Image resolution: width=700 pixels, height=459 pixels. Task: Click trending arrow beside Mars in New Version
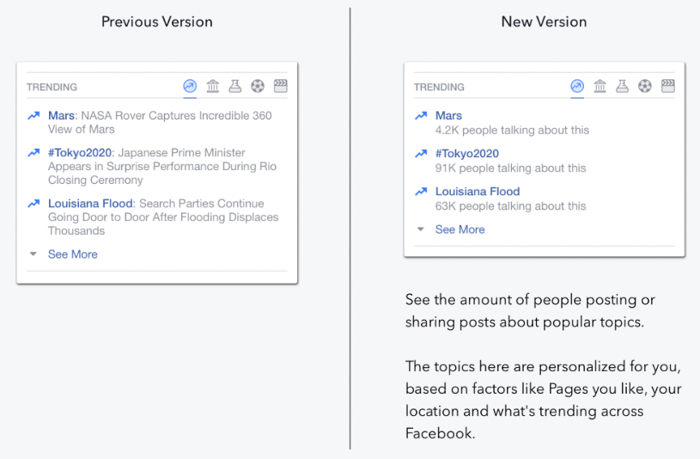tap(421, 116)
